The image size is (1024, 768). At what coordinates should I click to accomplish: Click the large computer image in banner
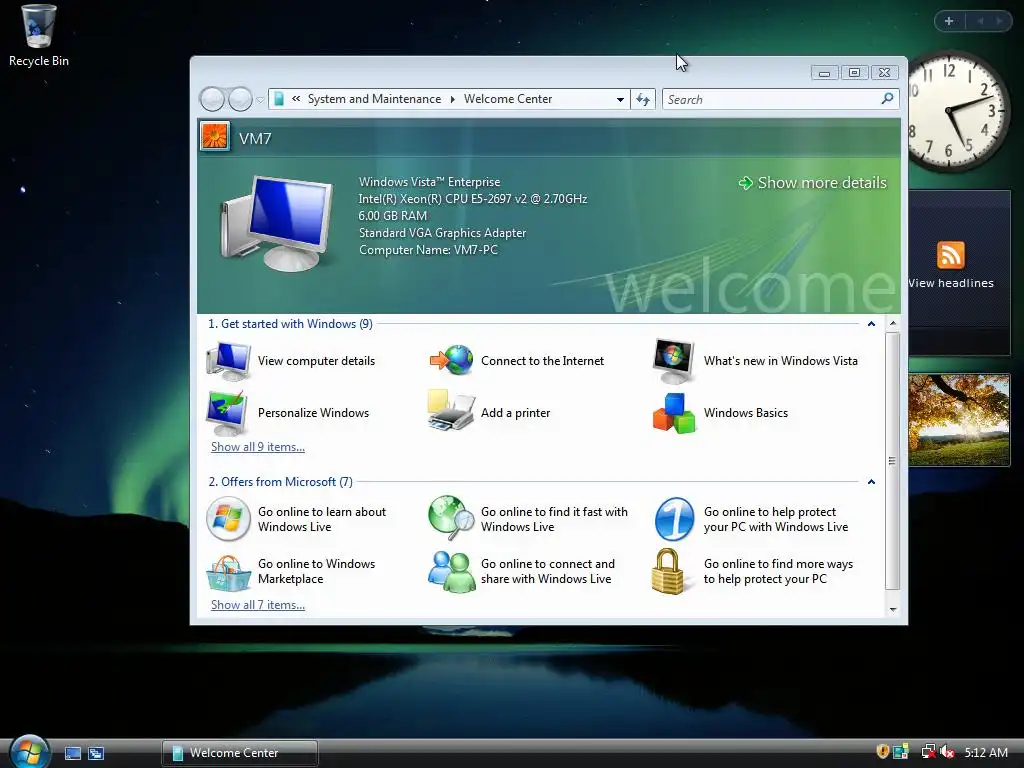(x=277, y=222)
